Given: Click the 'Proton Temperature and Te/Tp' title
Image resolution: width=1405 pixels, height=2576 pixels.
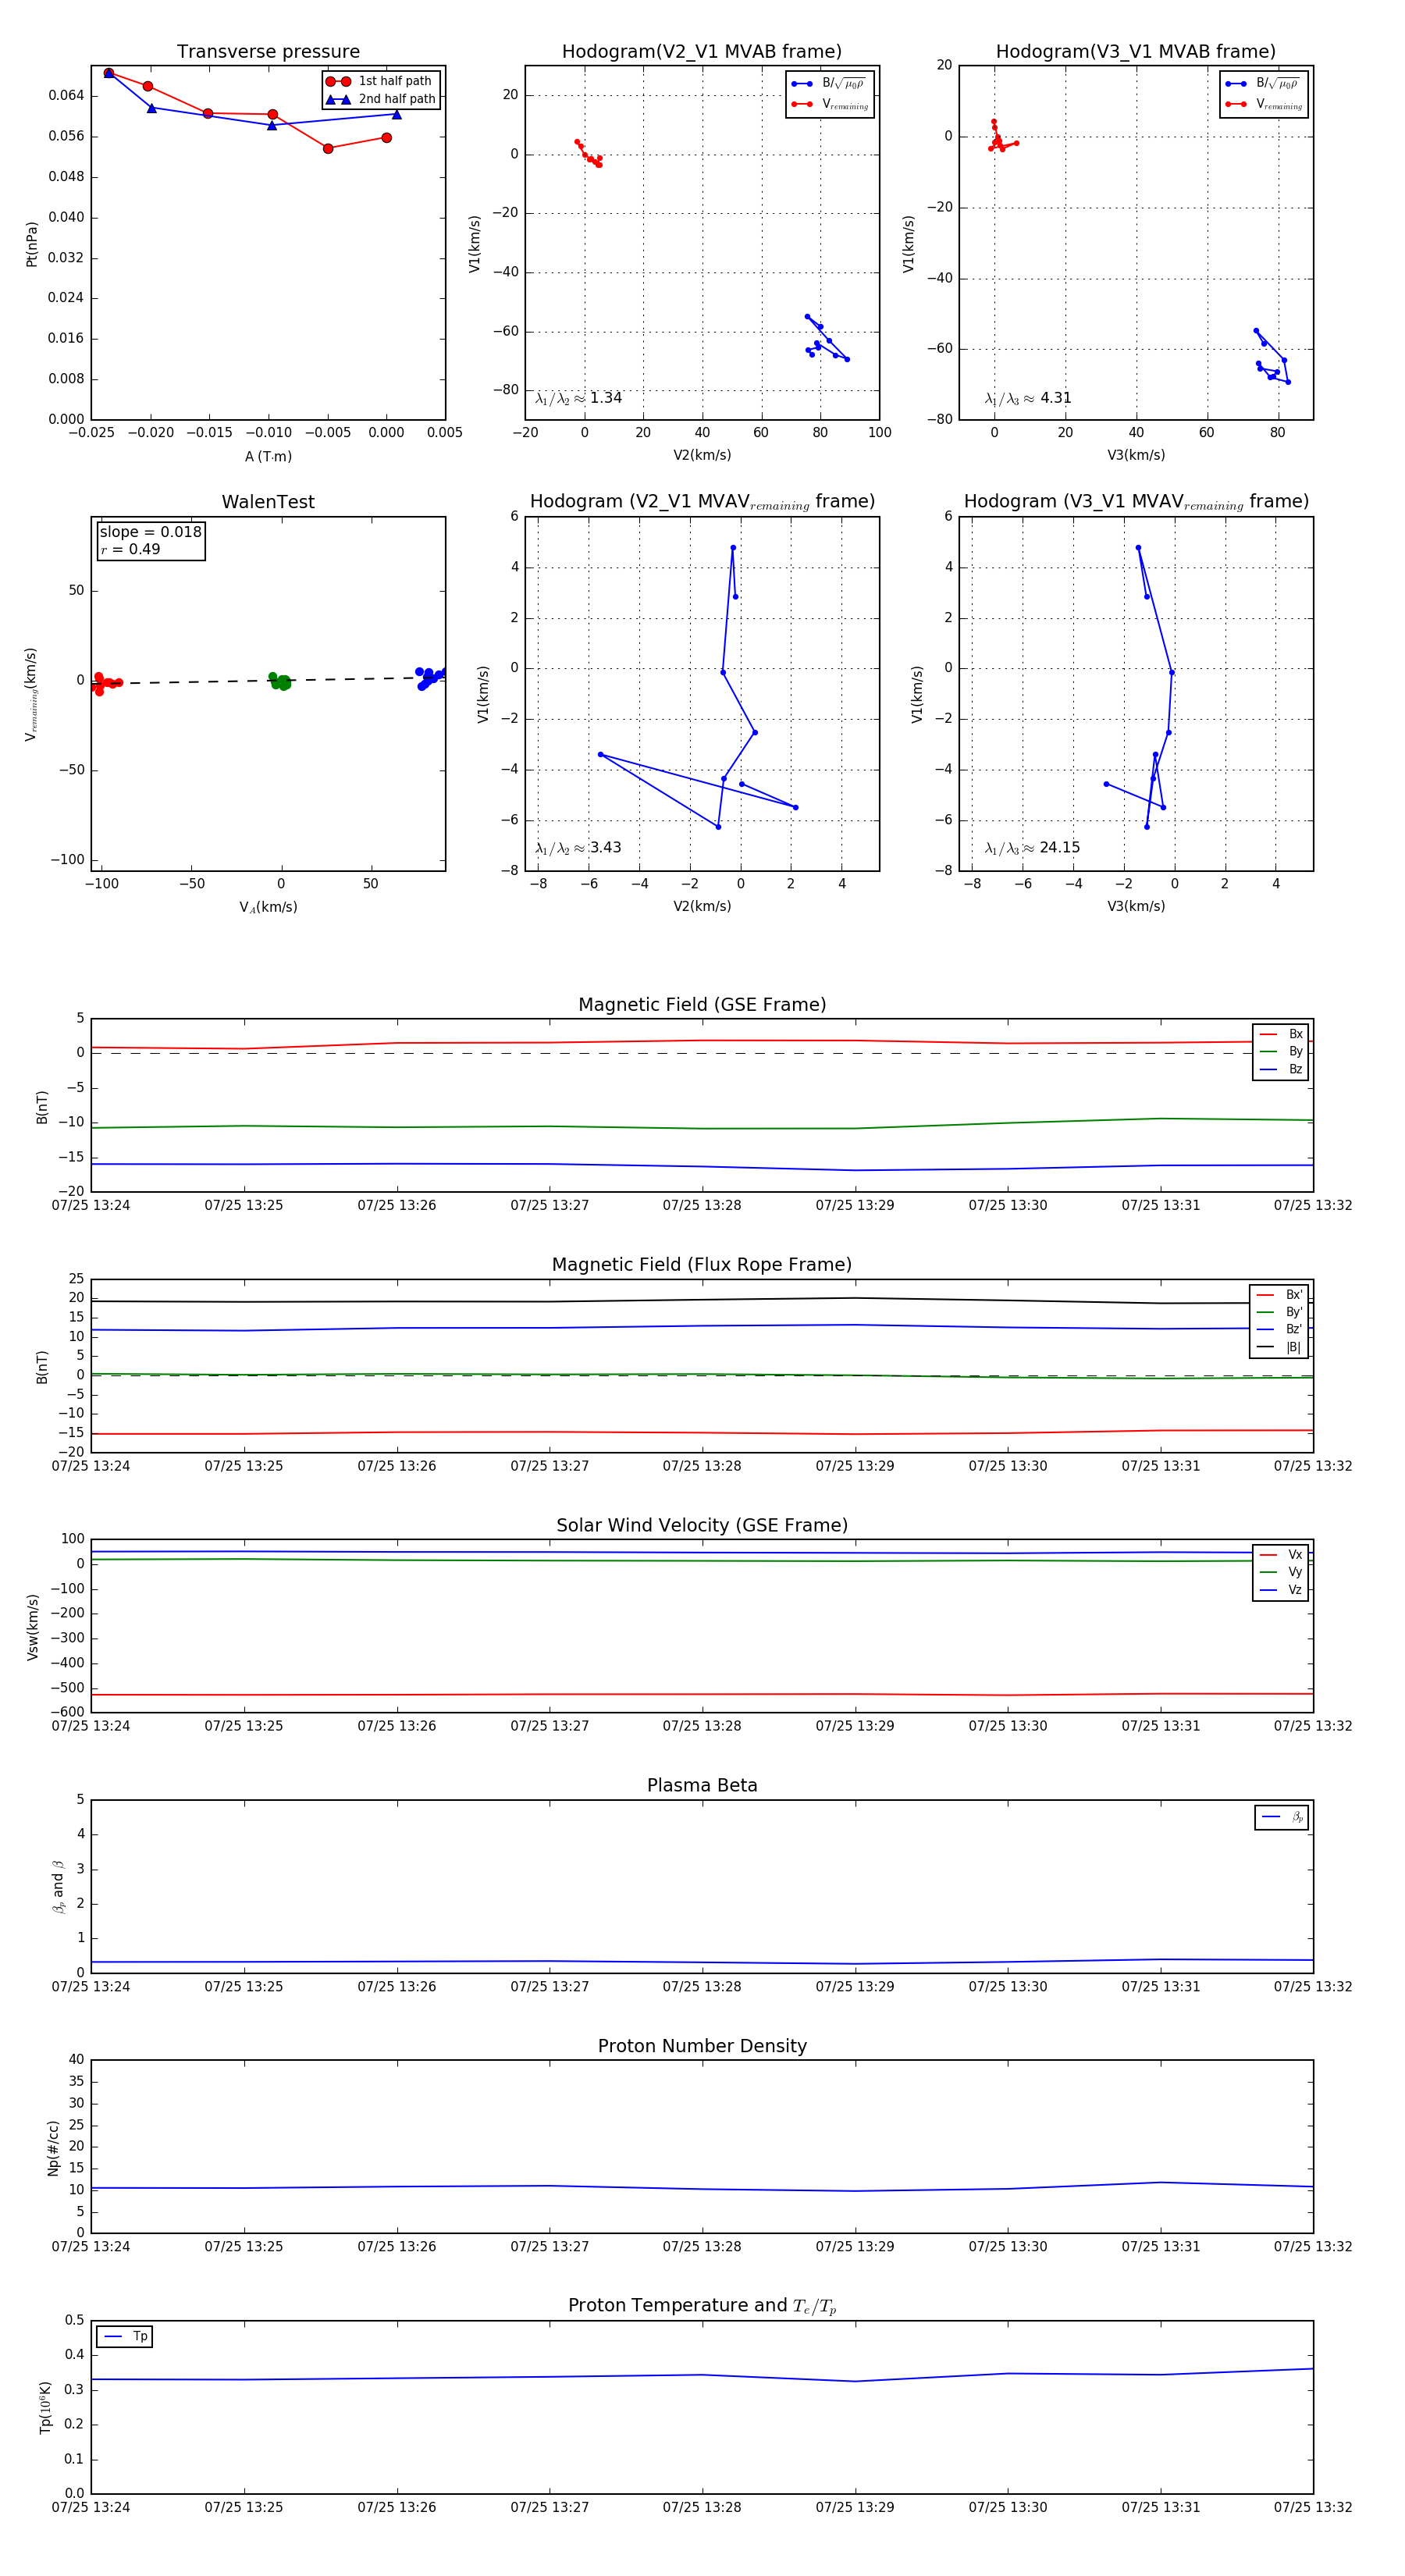Looking at the screenshot, I should coord(702,2305).
